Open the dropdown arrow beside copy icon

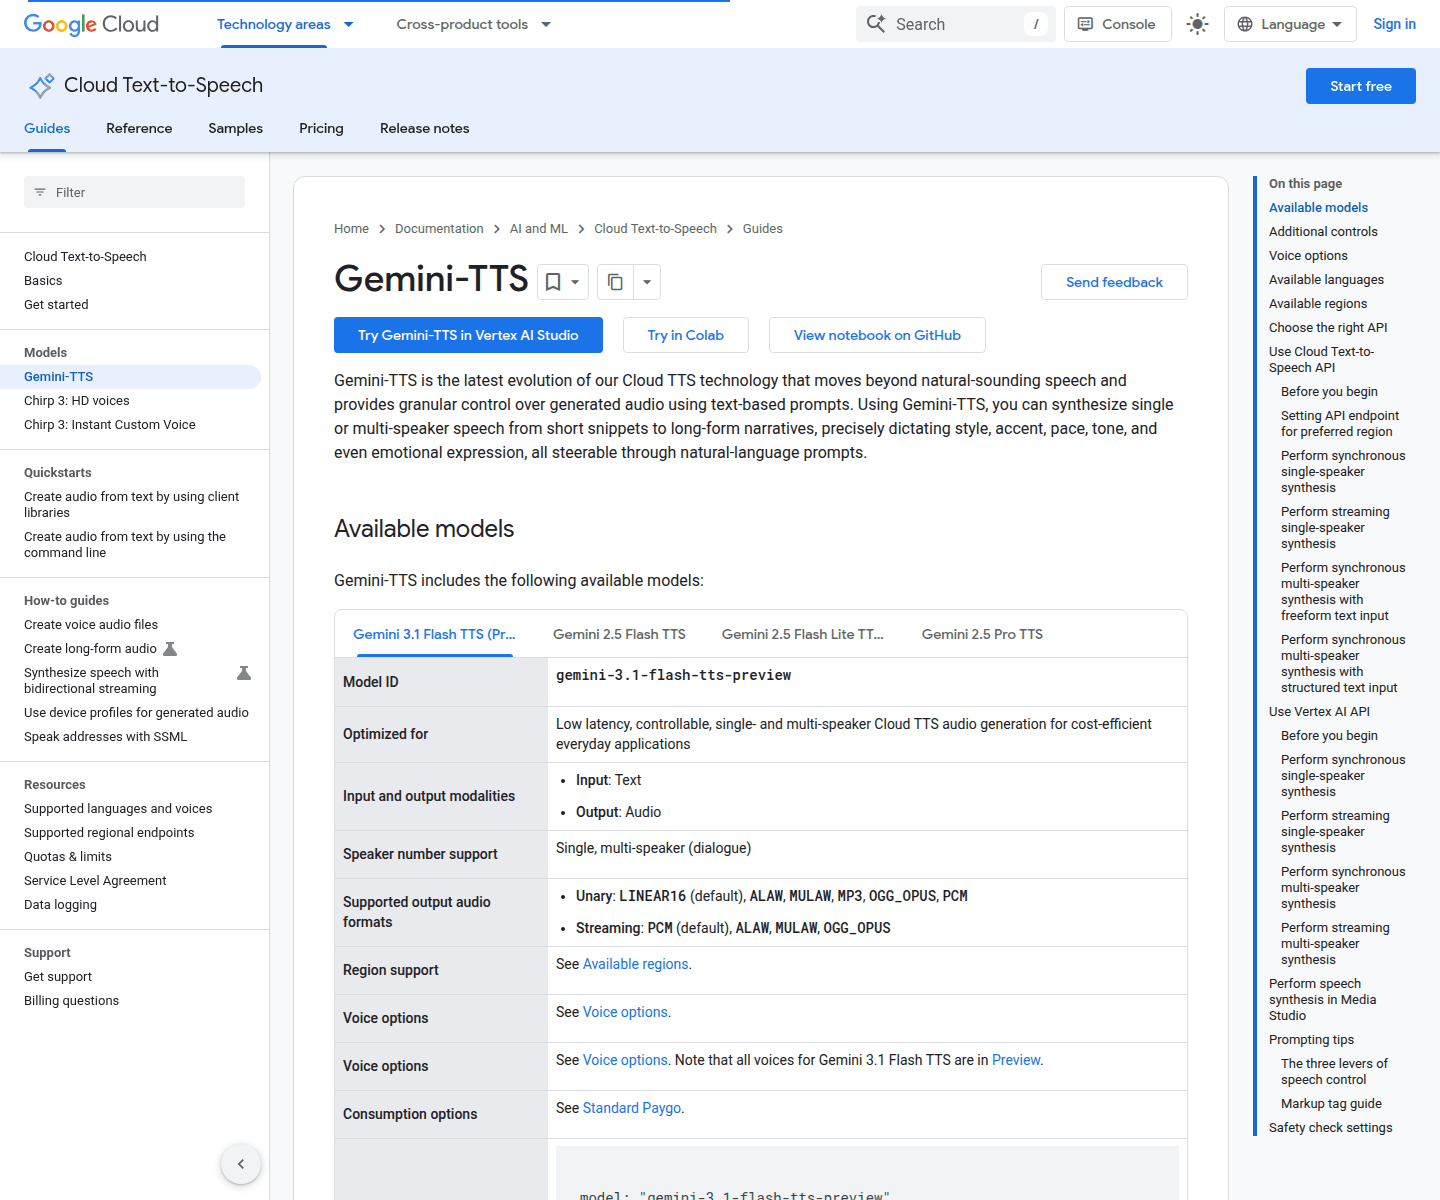coord(647,282)
